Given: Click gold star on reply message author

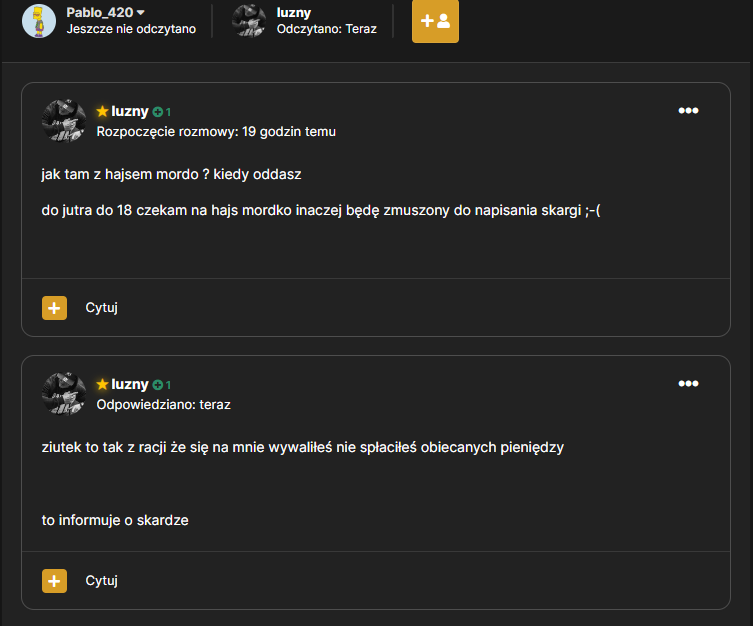Looking at the screenshot, I should (x=102, y=385).
